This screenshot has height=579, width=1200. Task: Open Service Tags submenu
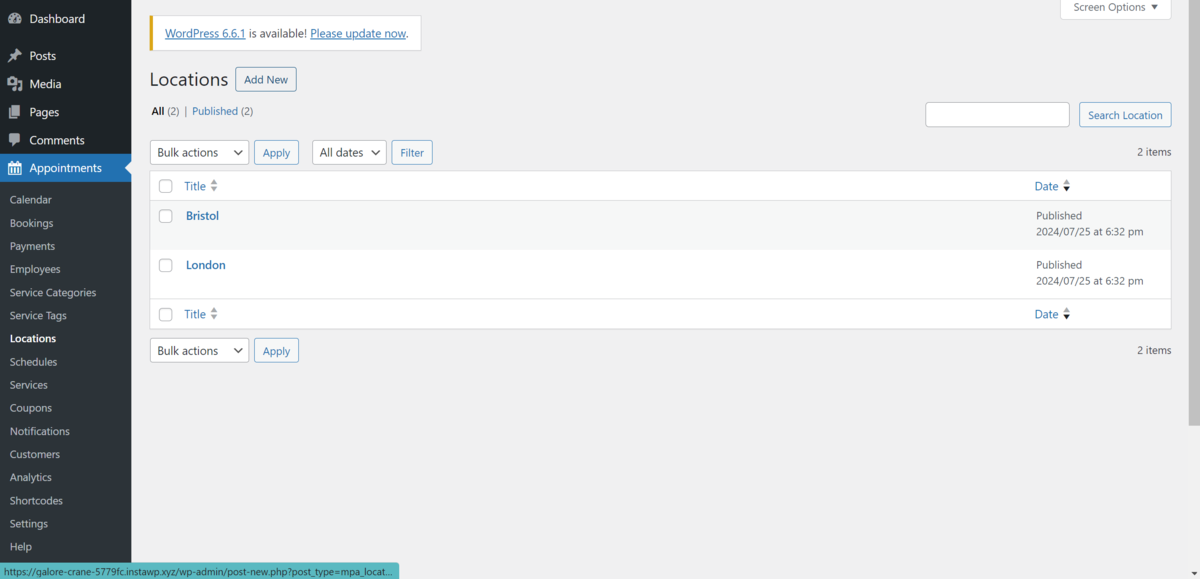(38, 316)
